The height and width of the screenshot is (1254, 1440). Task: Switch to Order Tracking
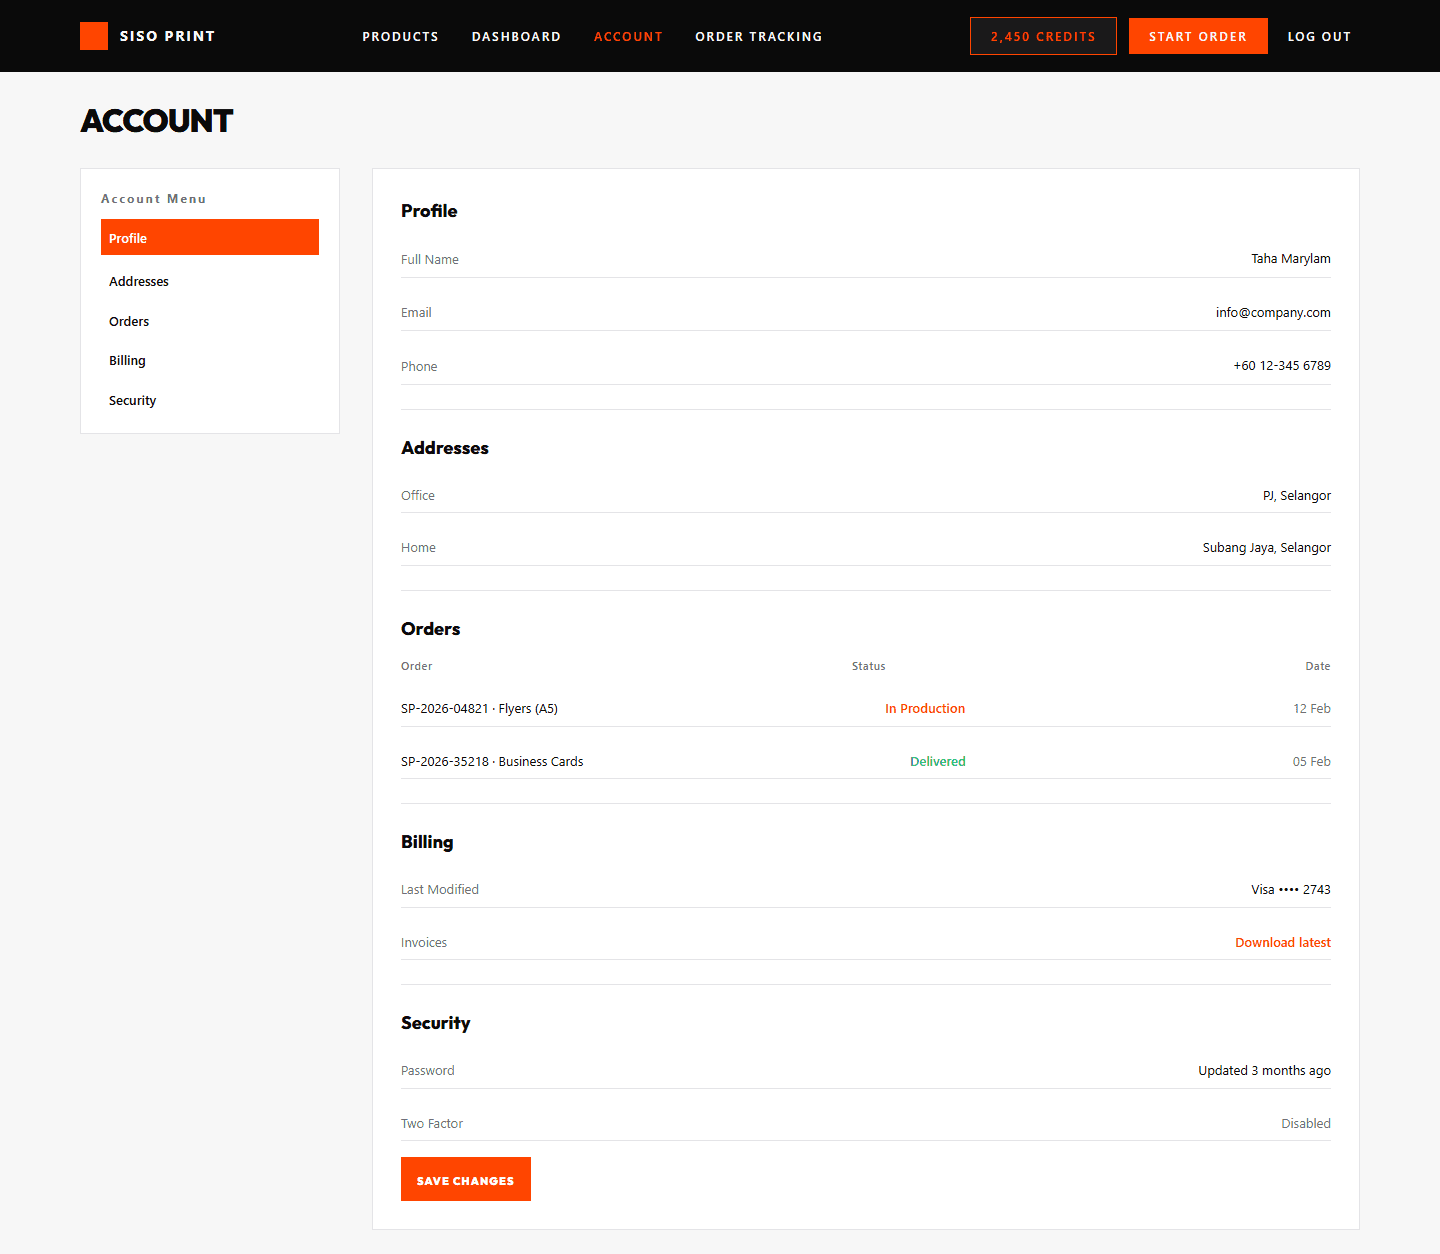[x=759, y=36]
